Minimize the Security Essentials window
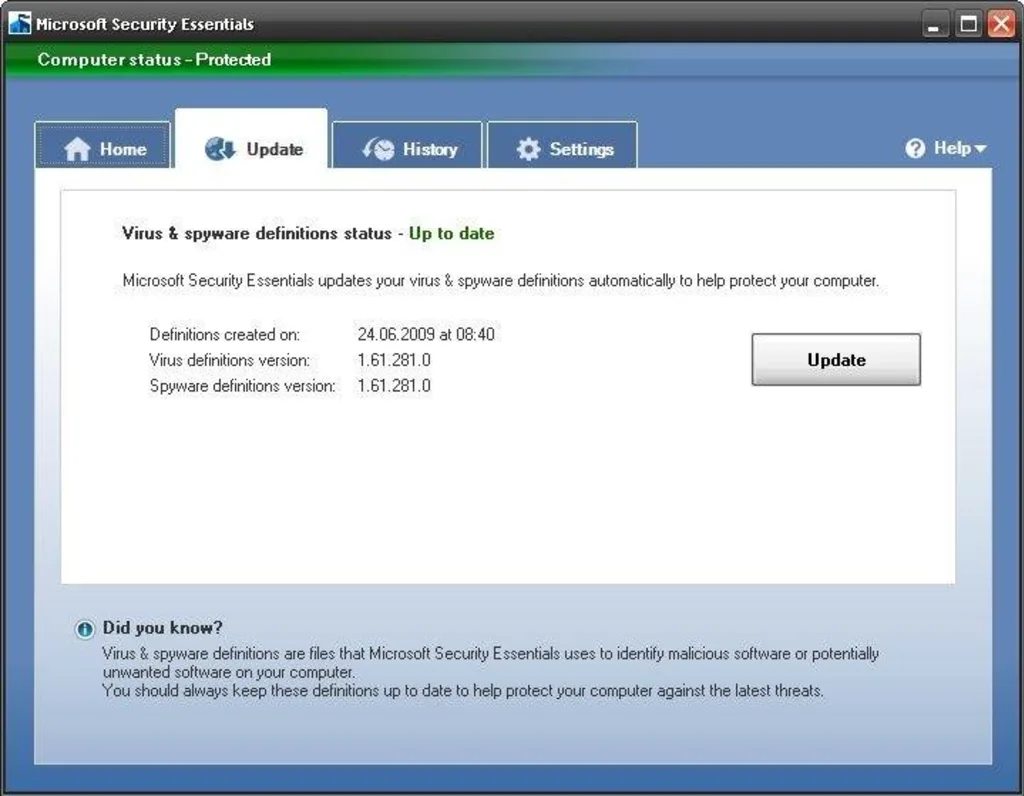Viewport: 1024px width, 796px height. (935, 25)
